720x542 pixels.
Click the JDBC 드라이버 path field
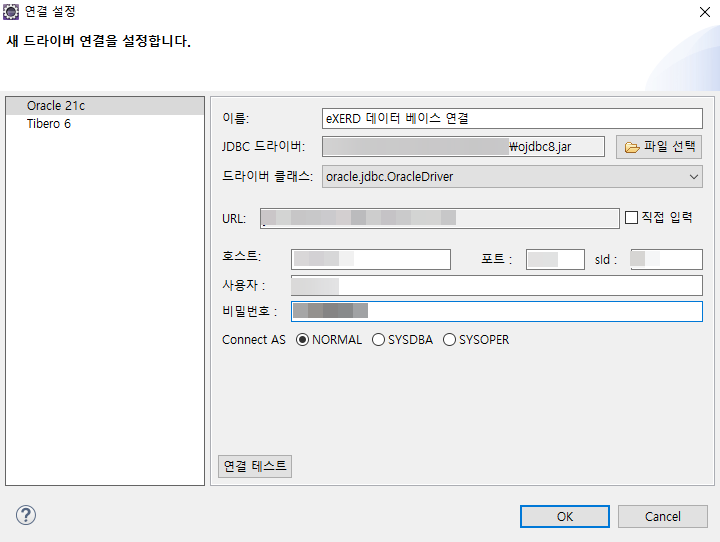point(463,147)
